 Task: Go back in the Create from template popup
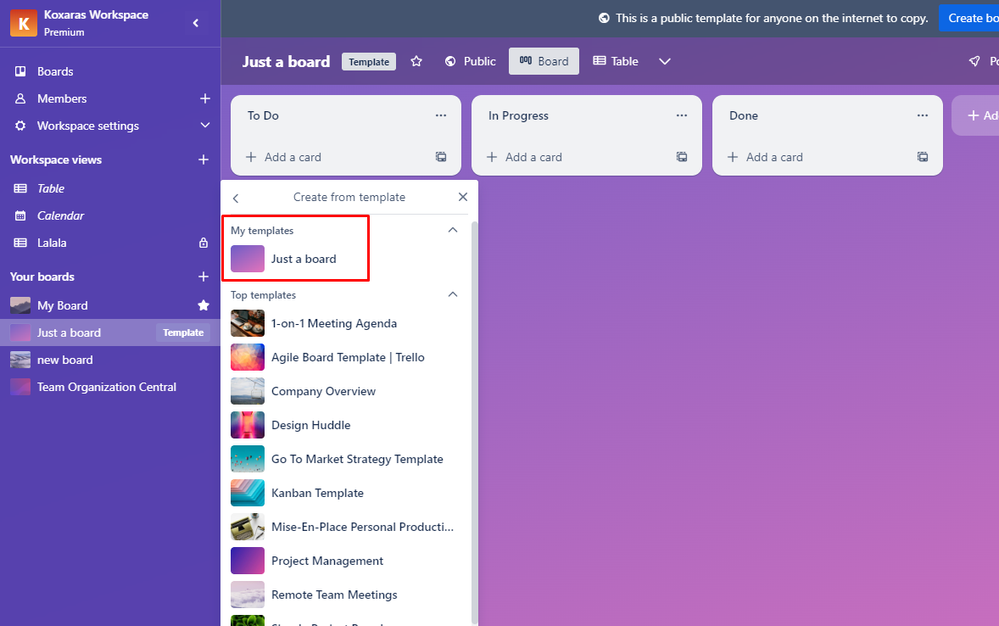pos(236,198)
